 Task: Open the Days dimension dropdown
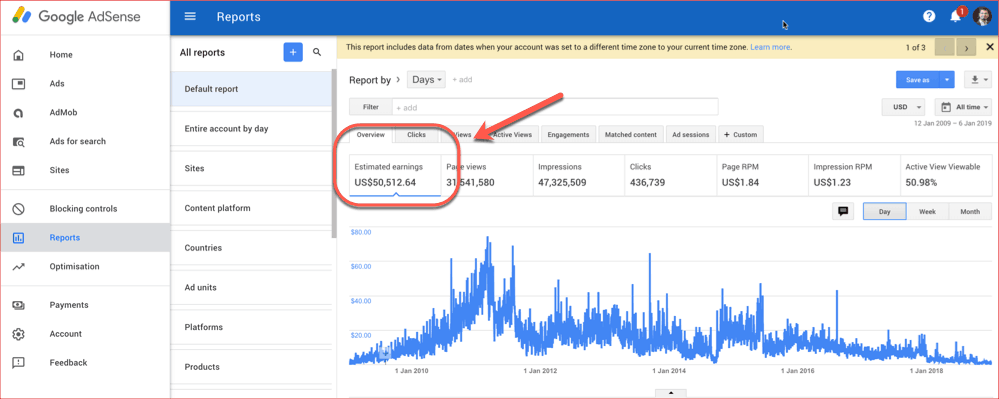point(426,80)
